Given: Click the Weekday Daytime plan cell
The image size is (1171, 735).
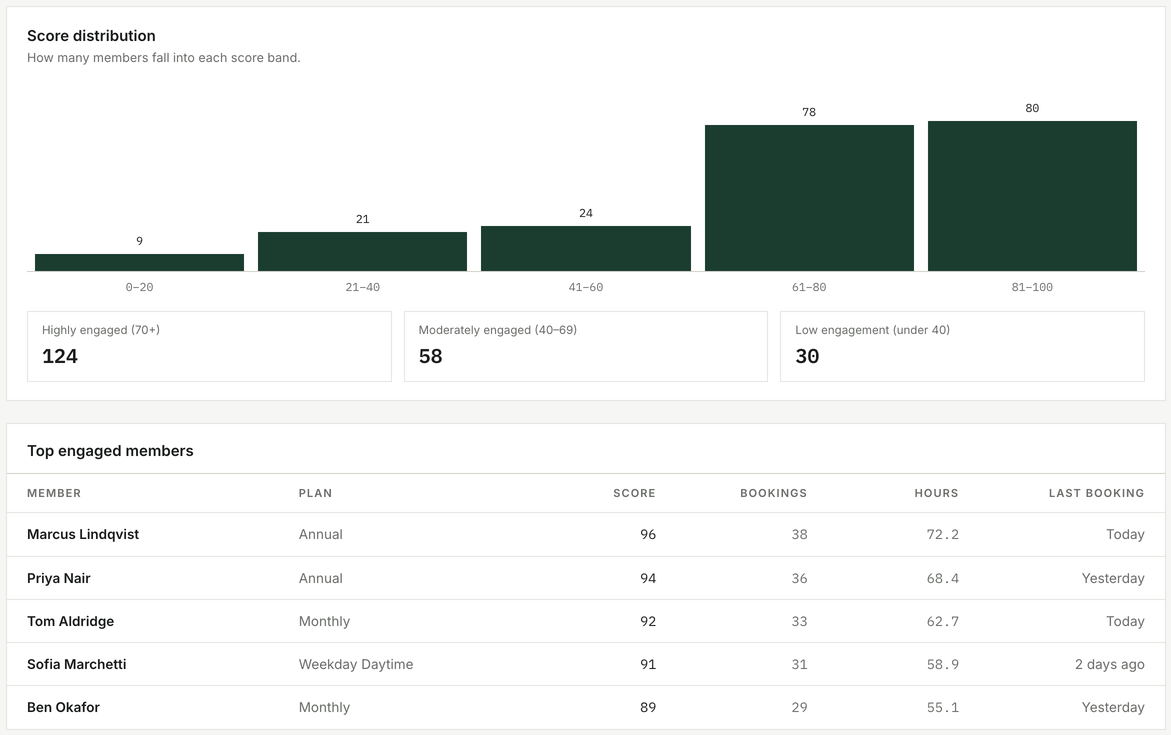Looking at the screenshot, I should pos(355,664).
